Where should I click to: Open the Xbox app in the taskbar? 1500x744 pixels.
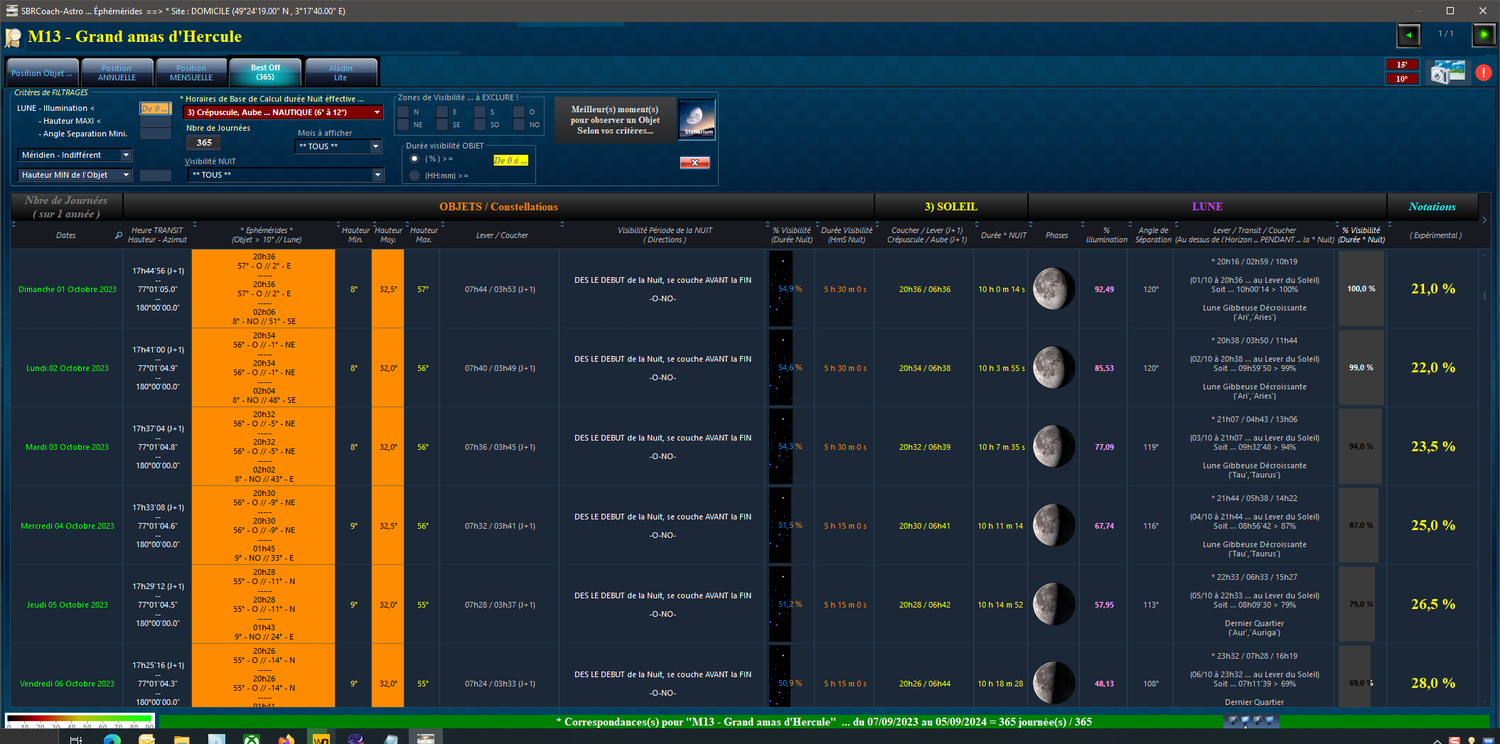252,738
